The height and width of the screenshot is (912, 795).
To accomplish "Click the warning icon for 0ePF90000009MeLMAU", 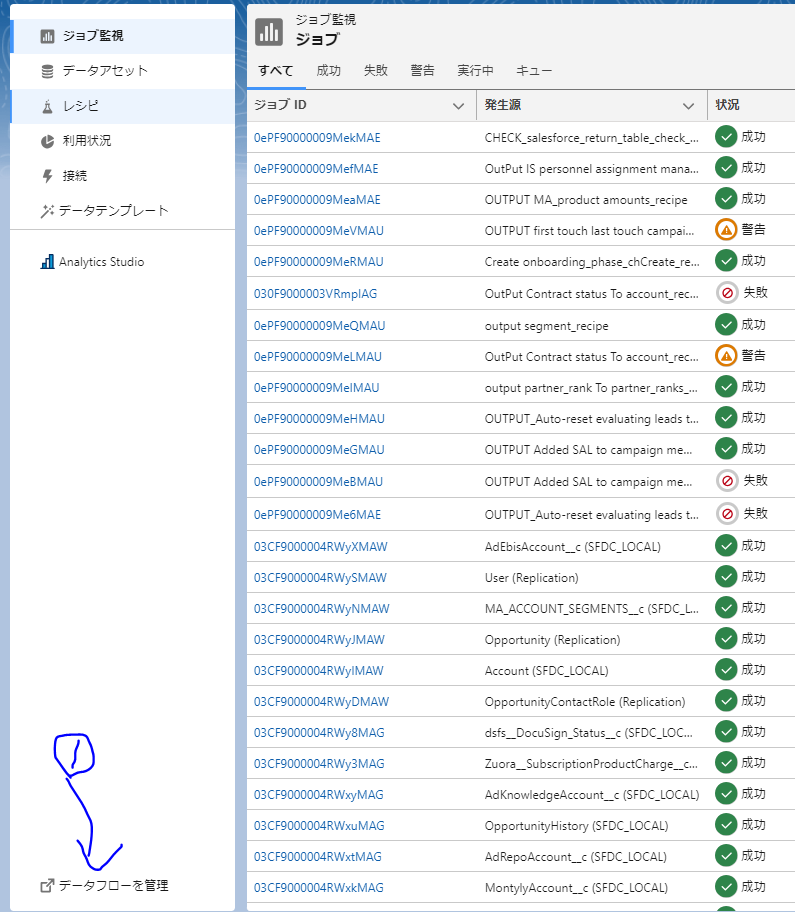I will click(x=726, y=355).
